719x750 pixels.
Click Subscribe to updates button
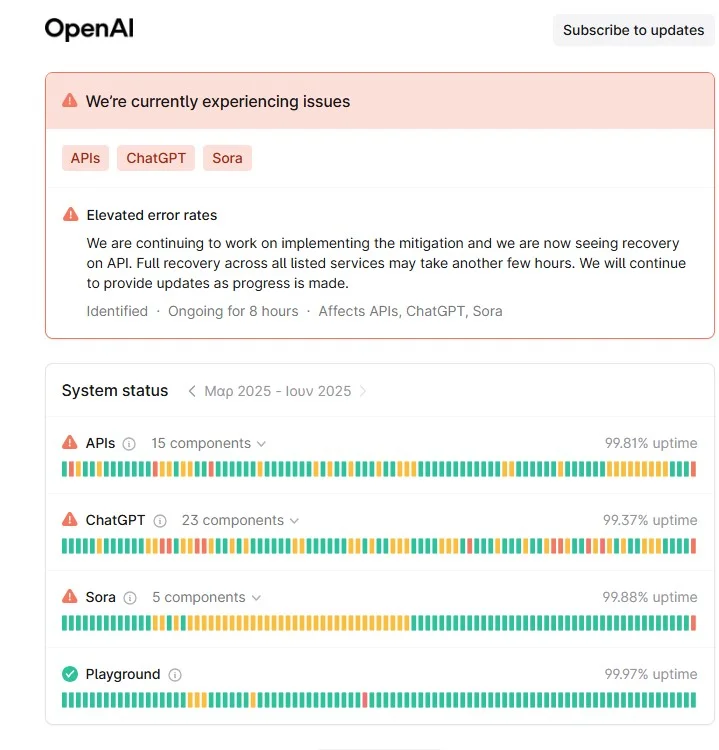tap(633, 30)
